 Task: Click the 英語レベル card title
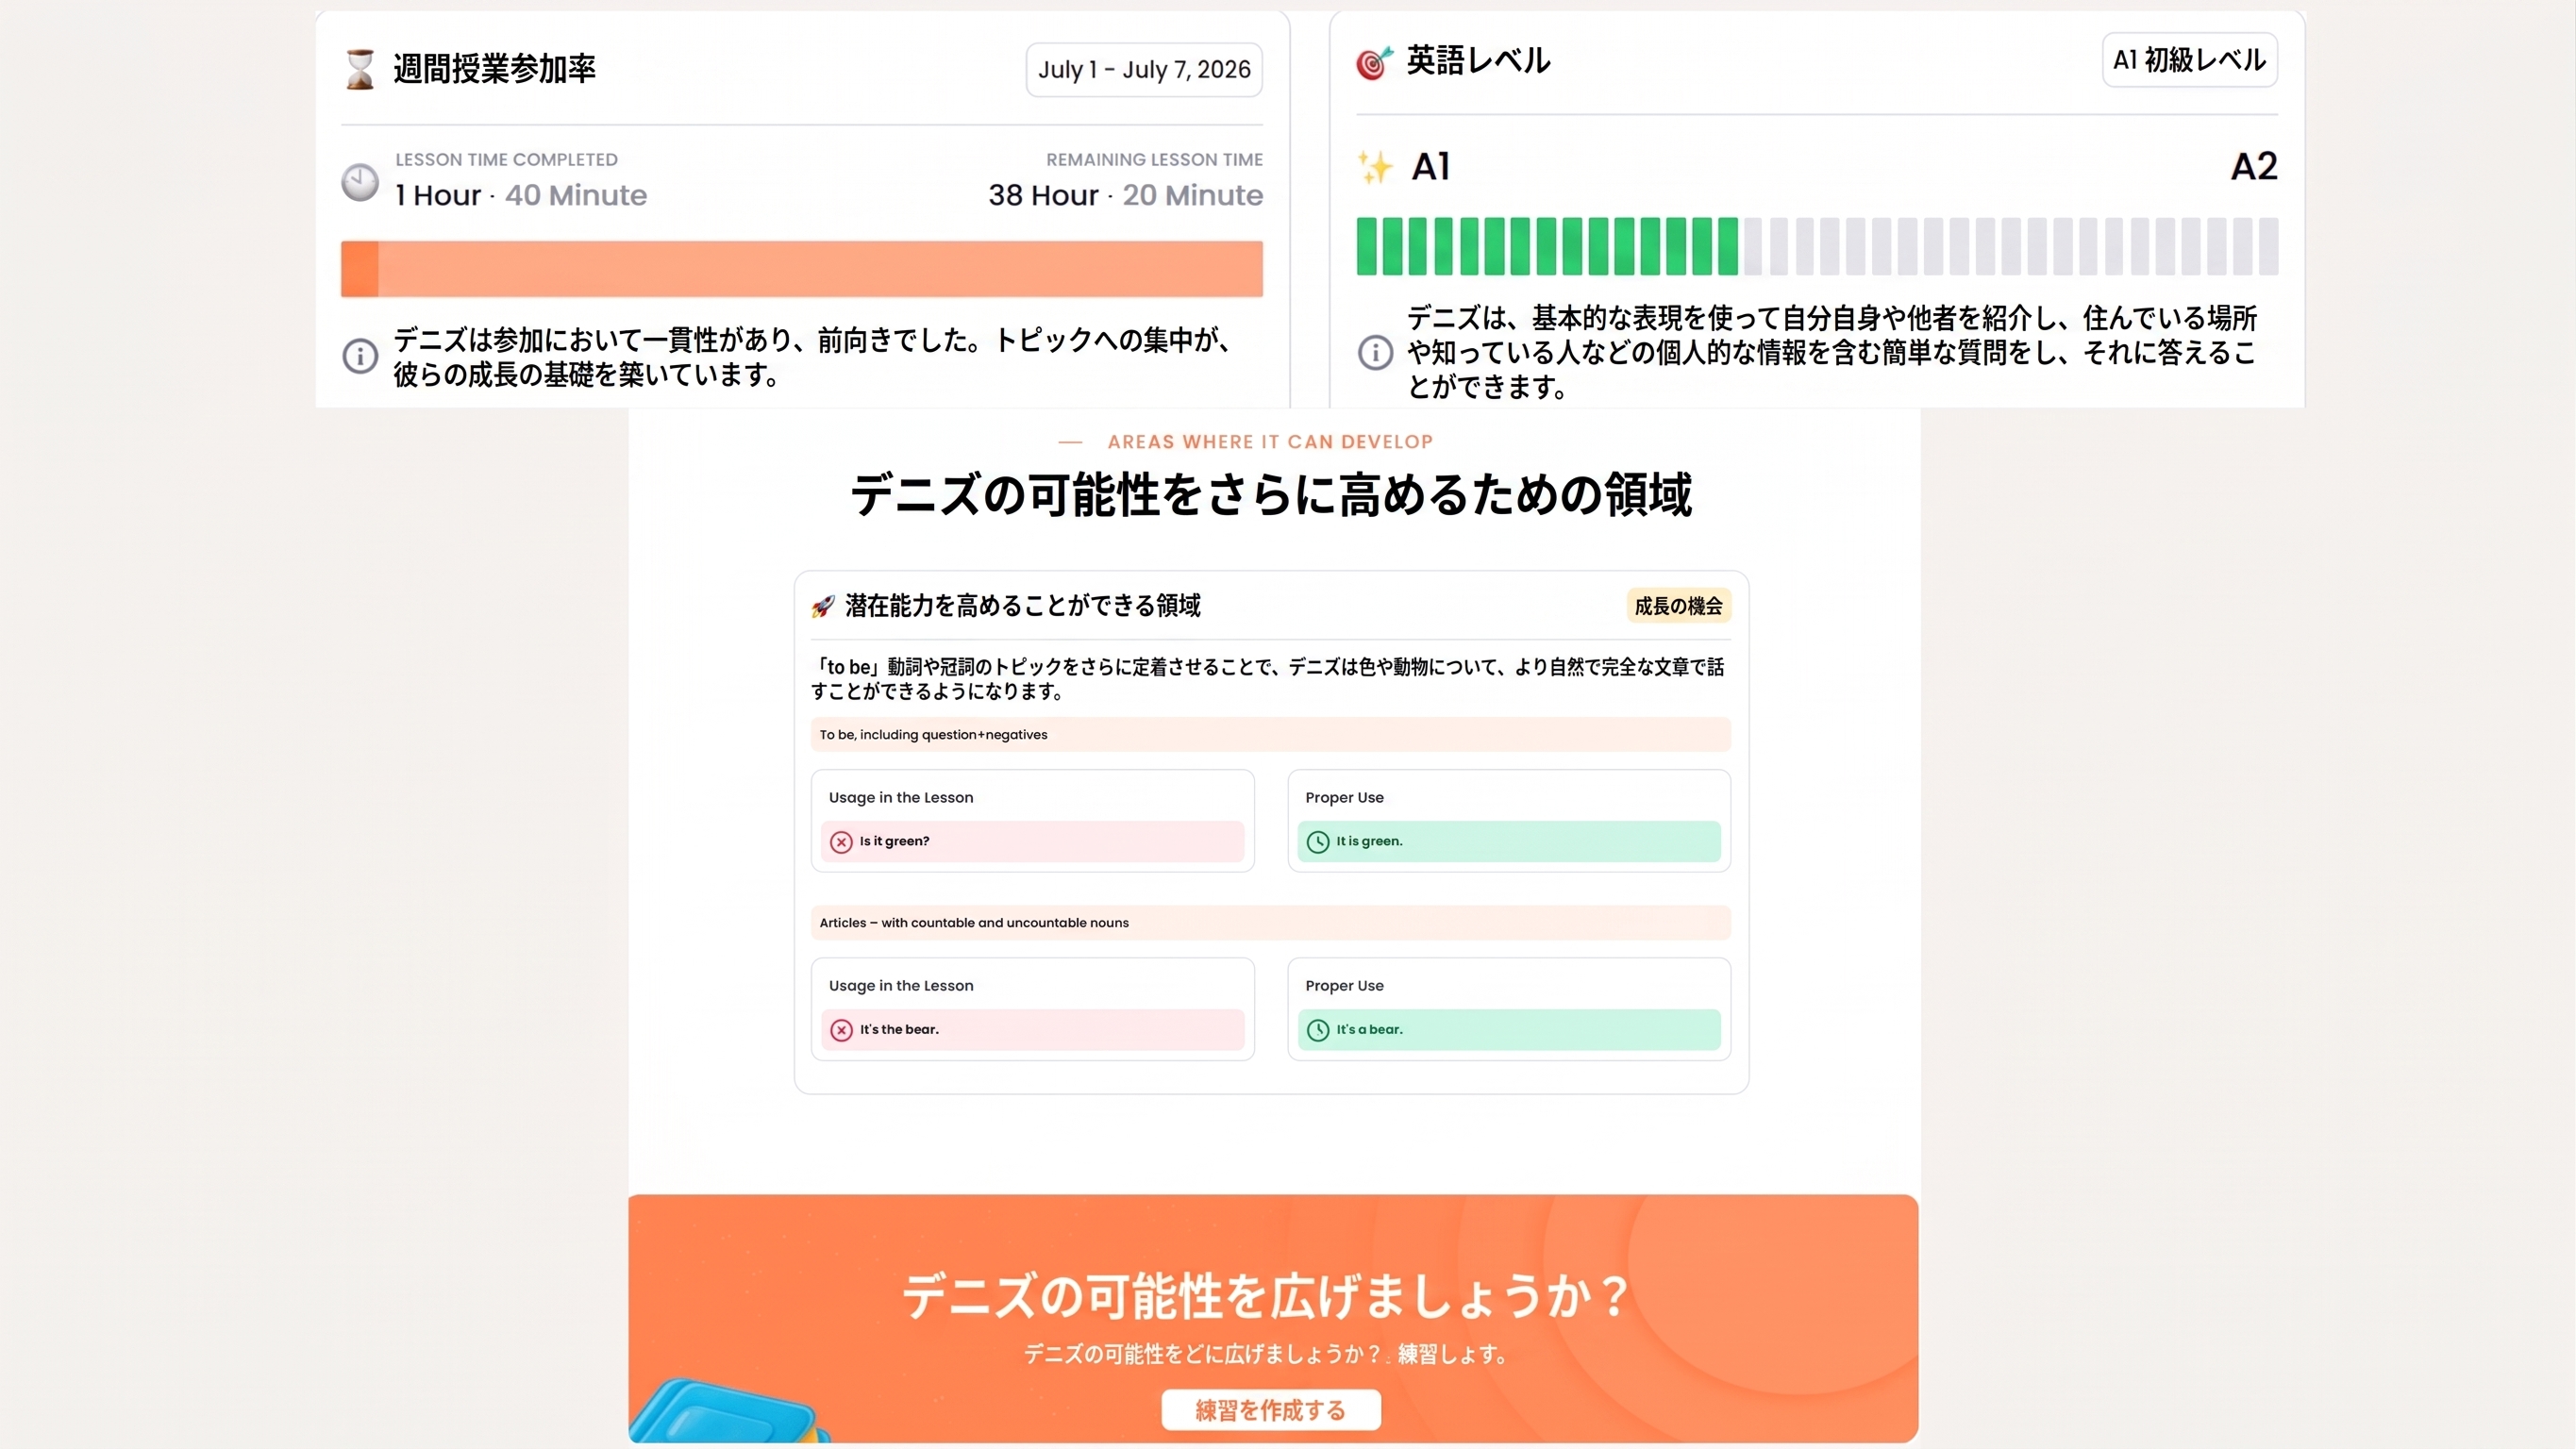1478,61
